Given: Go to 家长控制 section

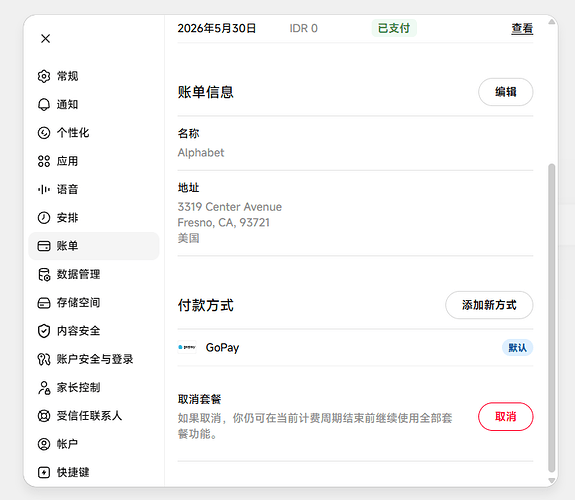Looking at the screenshot, I should click(94, 388).
